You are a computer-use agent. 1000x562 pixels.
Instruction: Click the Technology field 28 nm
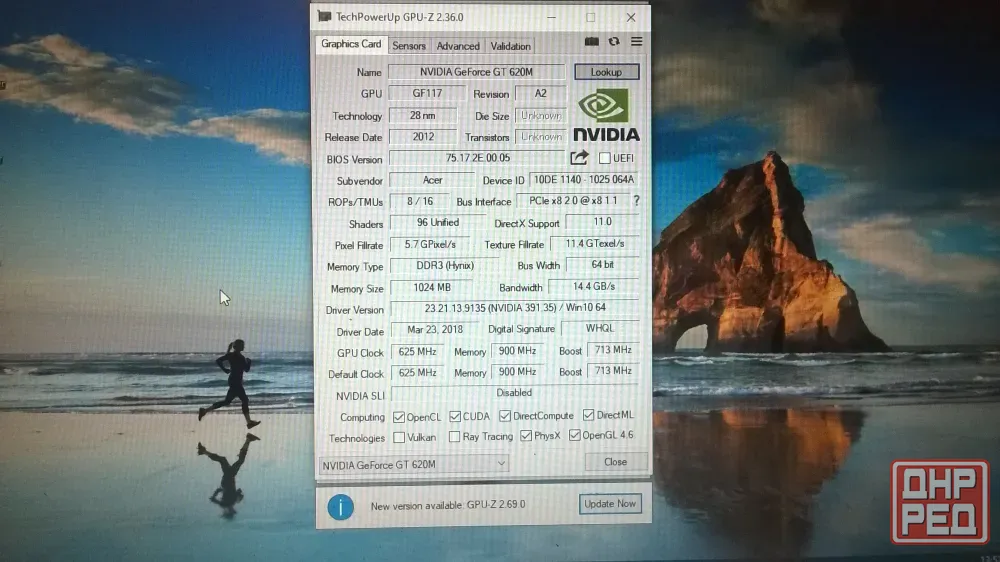pyautogui.click(x=423, y=115)
